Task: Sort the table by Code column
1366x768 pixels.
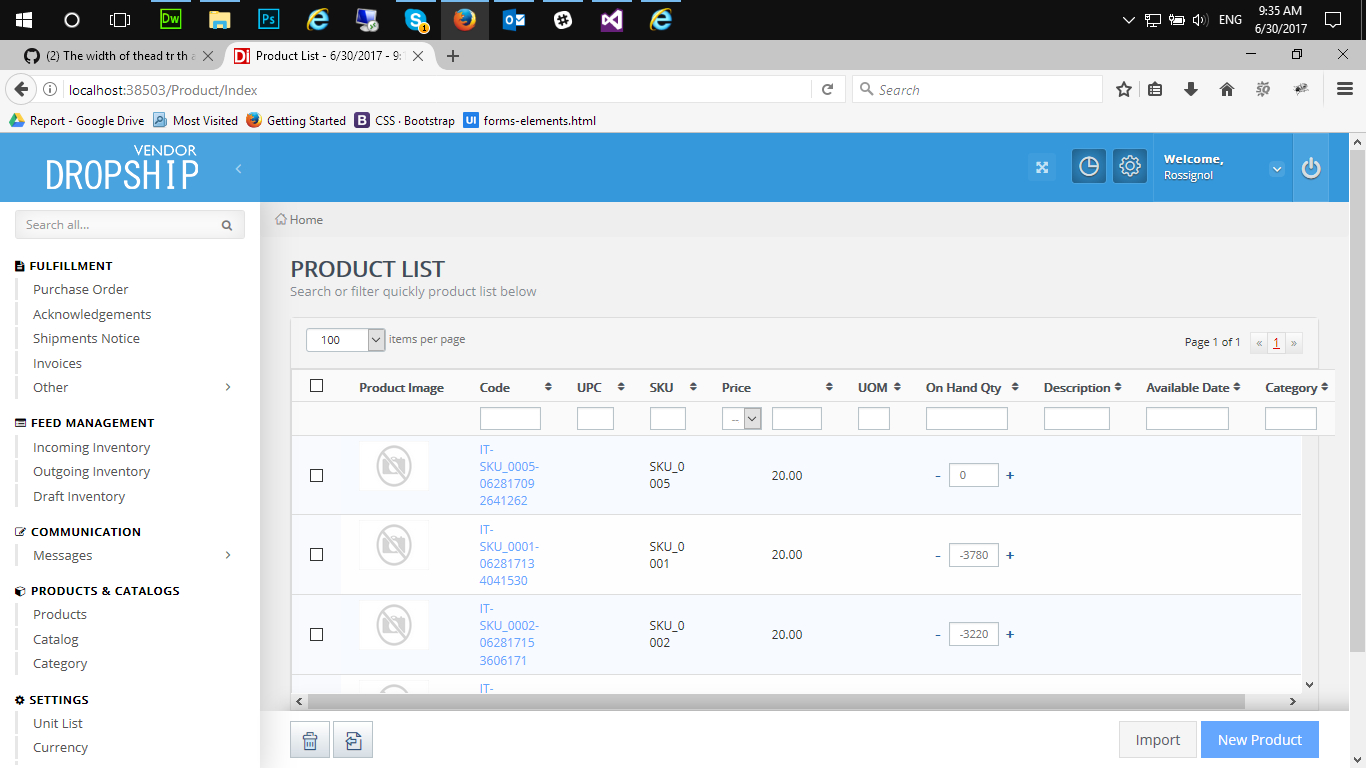Action: (548, 387)
